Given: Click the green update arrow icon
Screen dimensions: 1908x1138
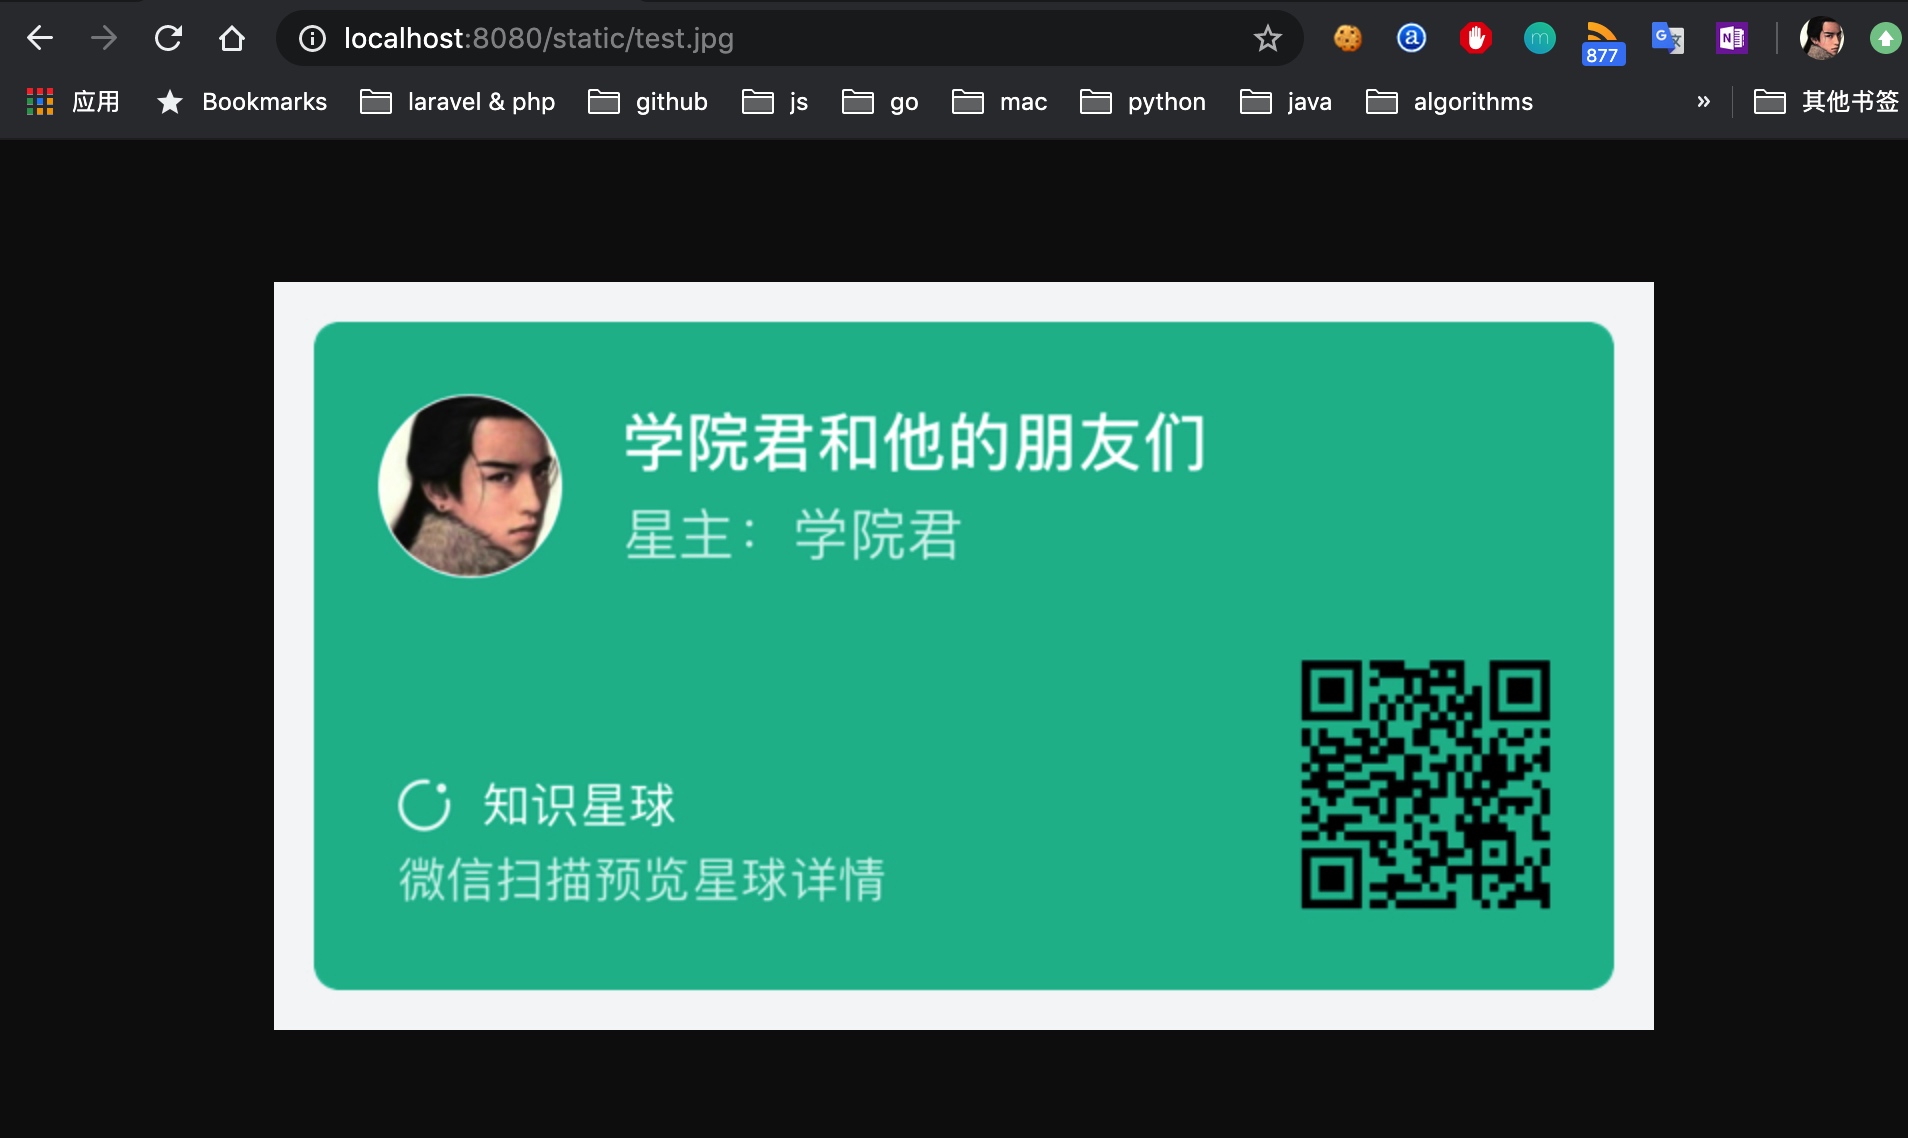Looking at the screenshot, I should 1885,38.
